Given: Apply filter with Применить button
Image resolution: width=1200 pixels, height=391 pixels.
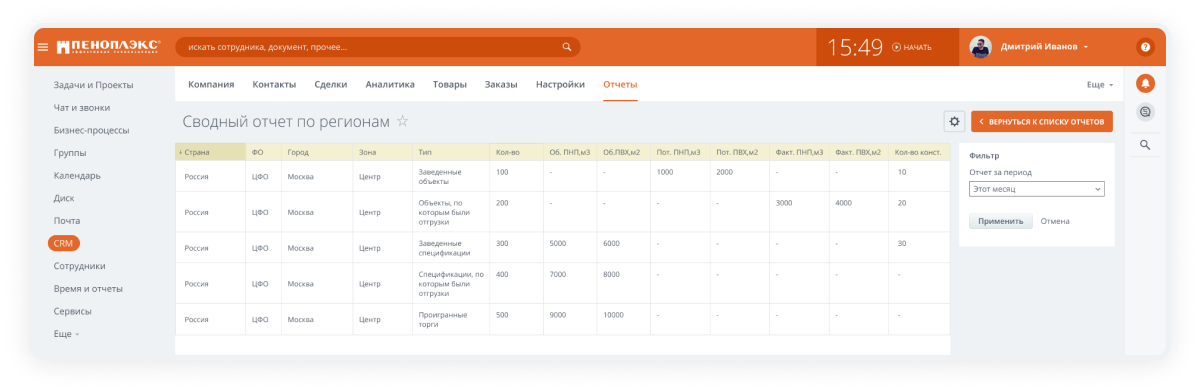Looking at the screenshot, I should 1001,221.
